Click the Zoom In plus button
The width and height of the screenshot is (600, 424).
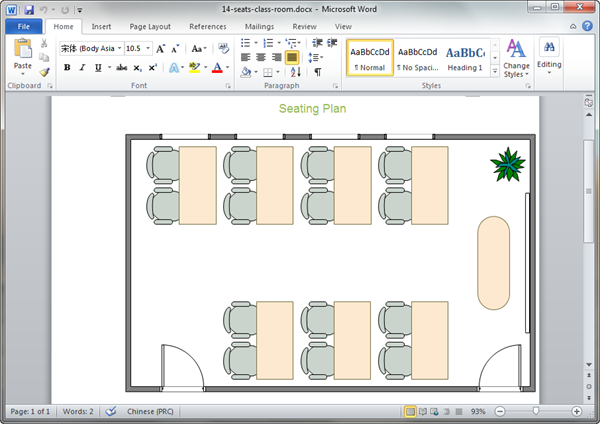pos(577,411)
